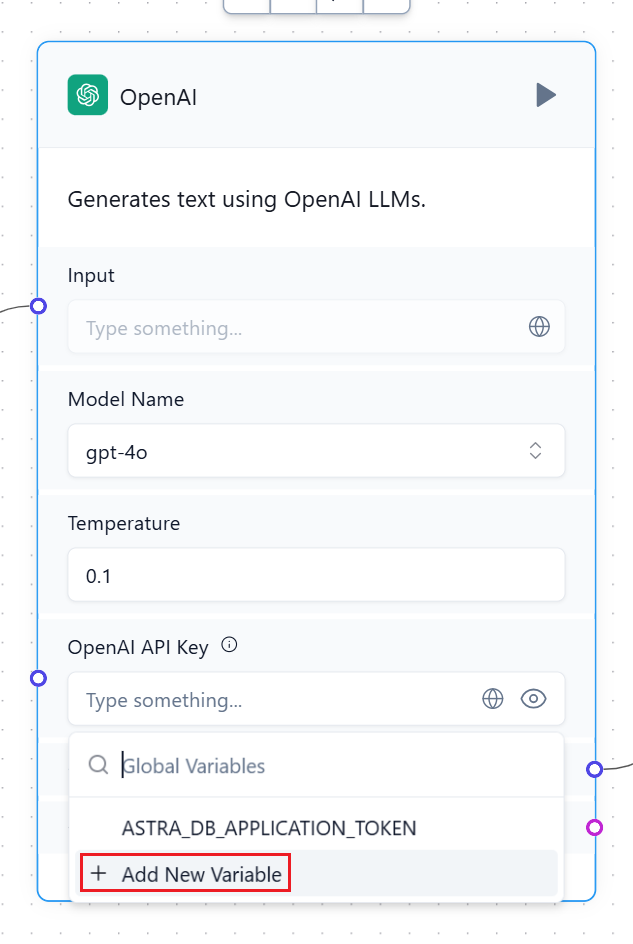Open the Model Name dropdown showing gpt-4o

click(316, 451)
